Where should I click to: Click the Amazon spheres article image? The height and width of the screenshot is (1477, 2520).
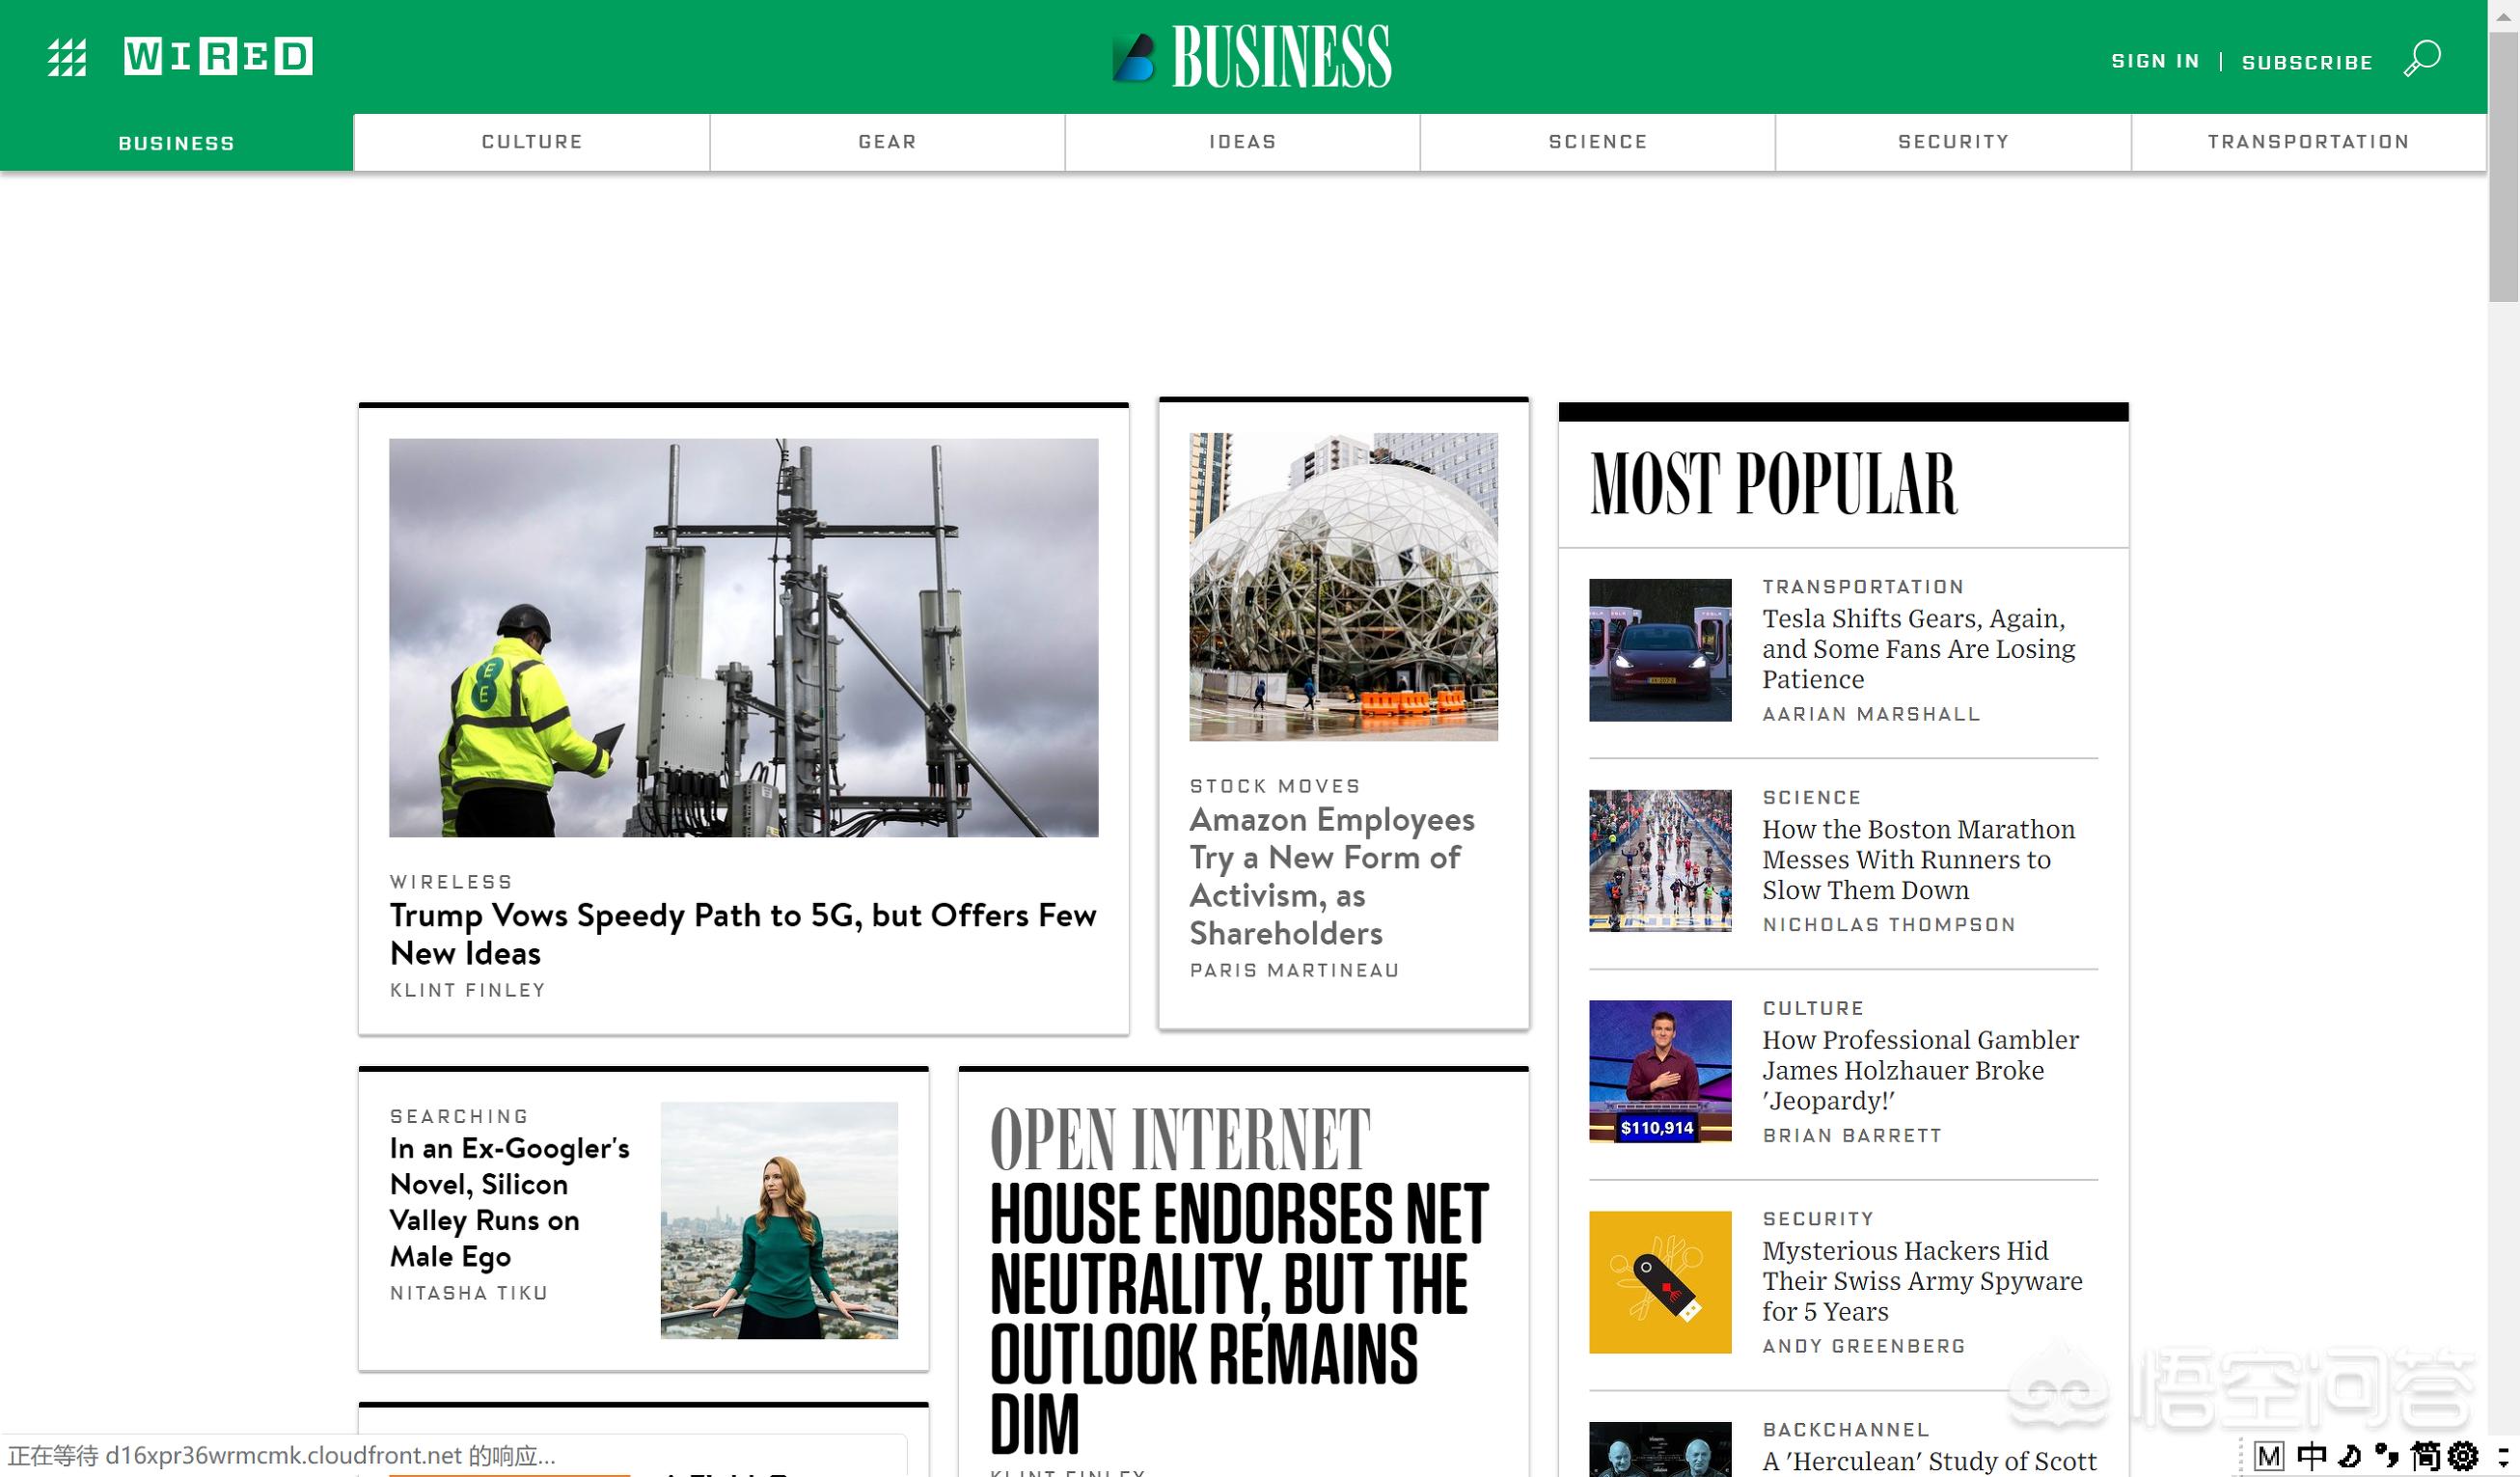pyautogui.click(x=1343, y=587)
